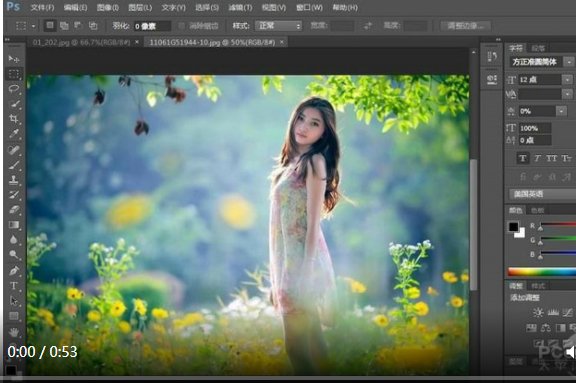The image size is (576, 383).
Task: Switch to the 01_202.jpg document tab
Action: pos(81,42)
